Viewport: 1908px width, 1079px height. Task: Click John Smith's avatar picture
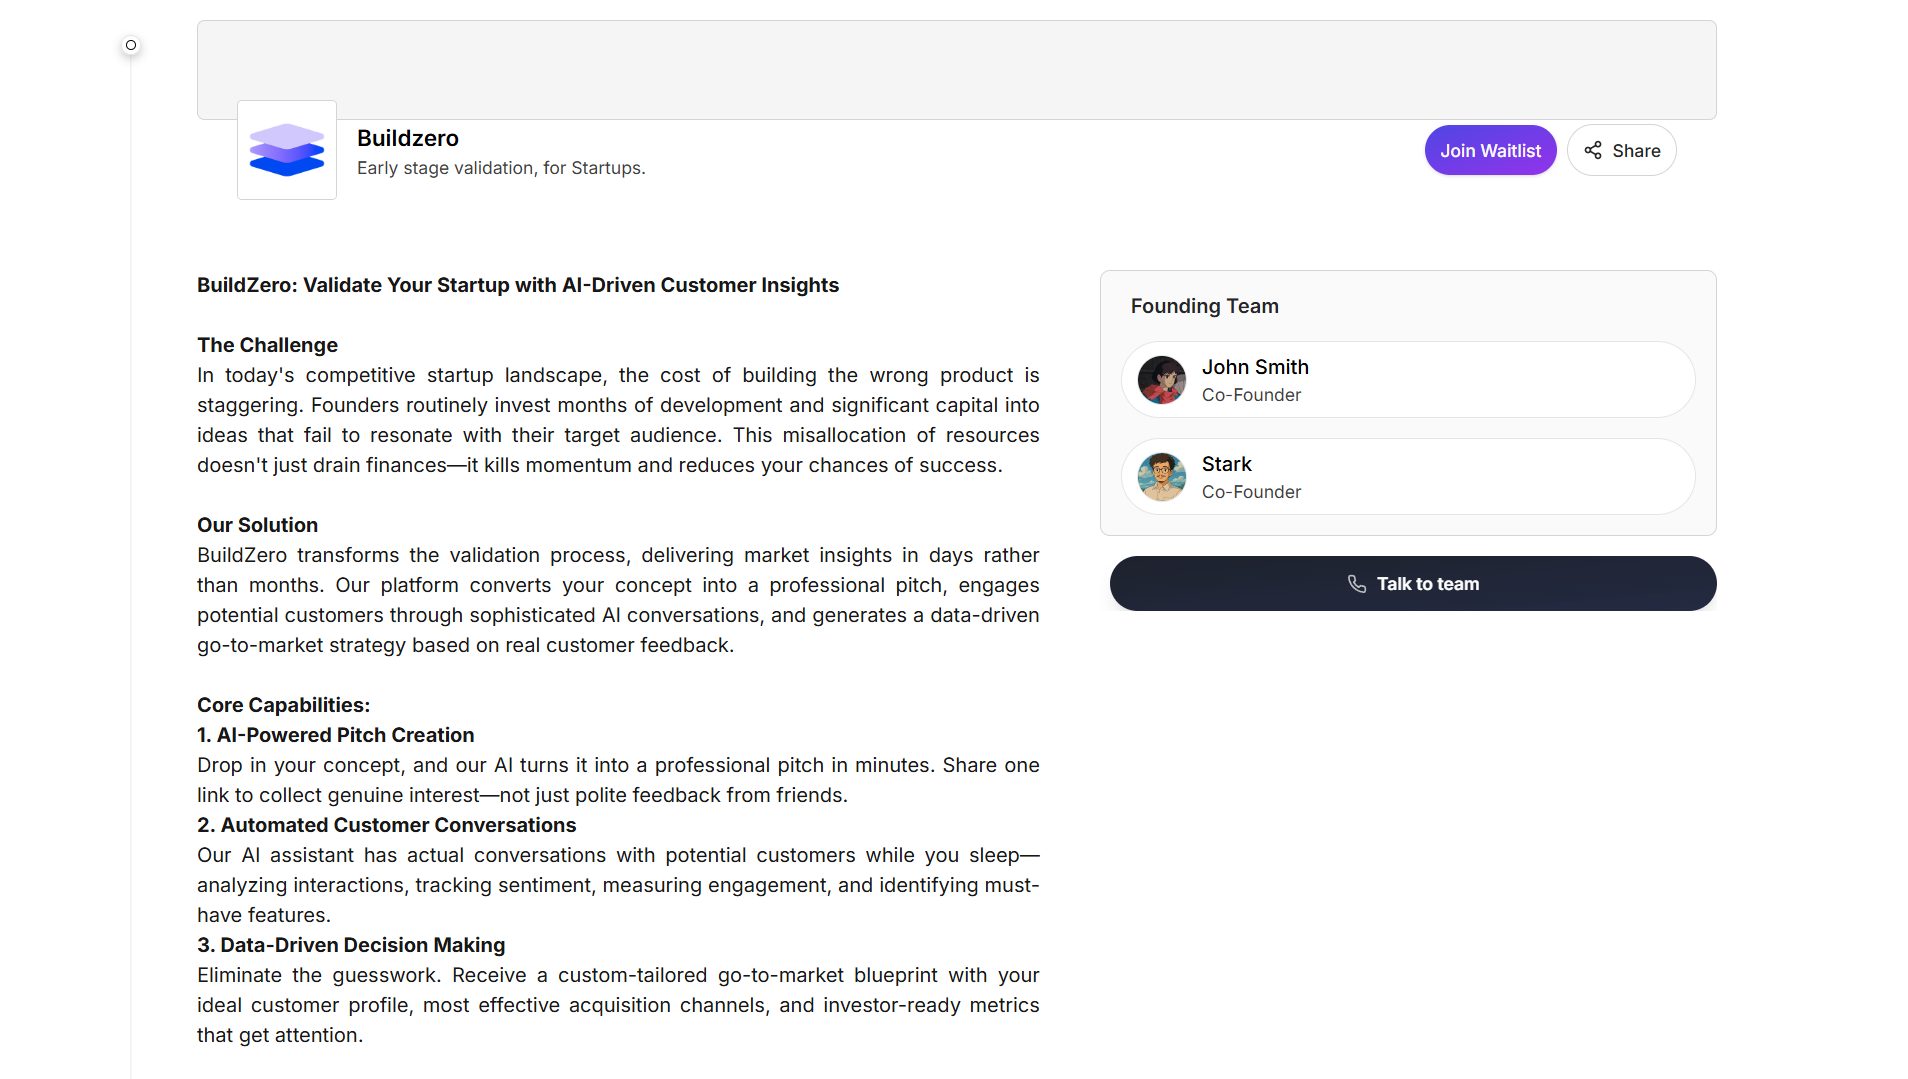pos(1162,380)
